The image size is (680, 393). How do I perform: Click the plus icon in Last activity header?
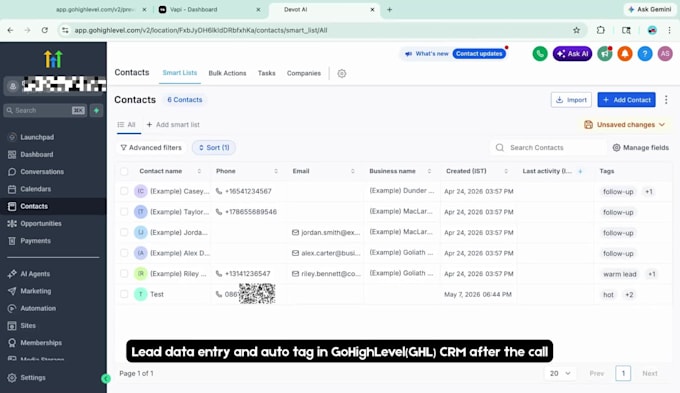coord(580,171)
